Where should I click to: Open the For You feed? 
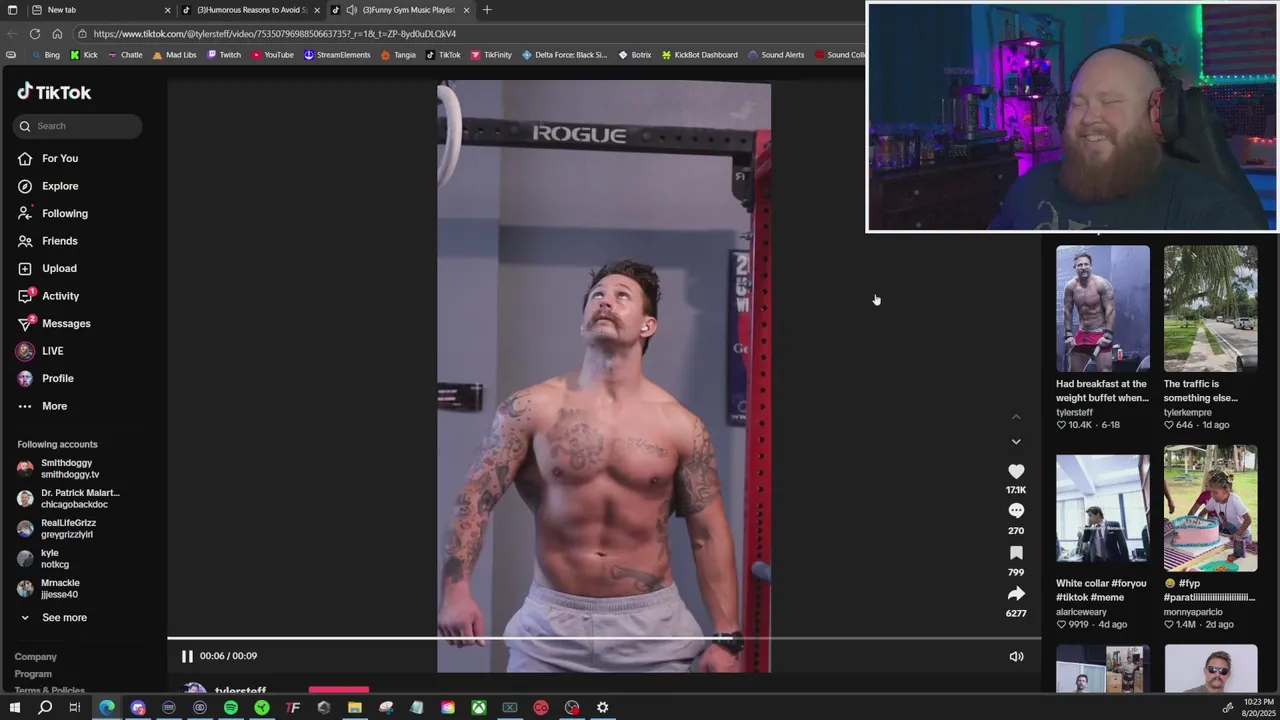(x=48, y=158)
